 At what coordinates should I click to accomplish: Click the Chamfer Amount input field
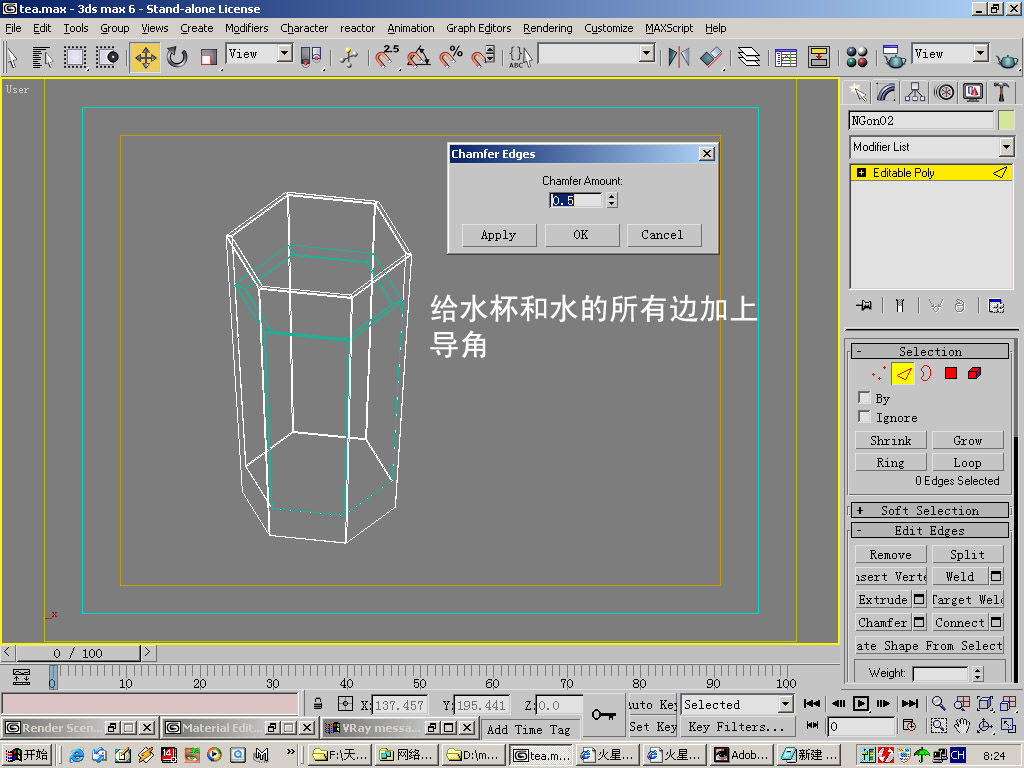click(x=575, y=200)
